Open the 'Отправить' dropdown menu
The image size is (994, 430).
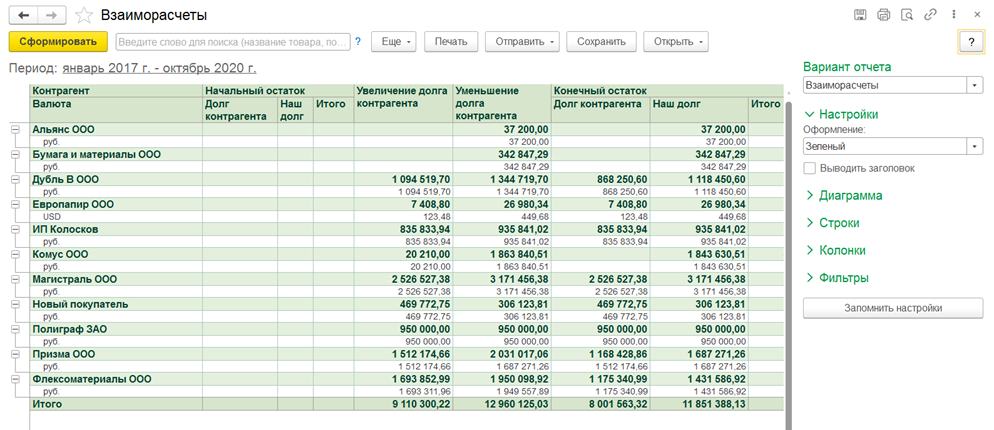click(x=521, y=42)
